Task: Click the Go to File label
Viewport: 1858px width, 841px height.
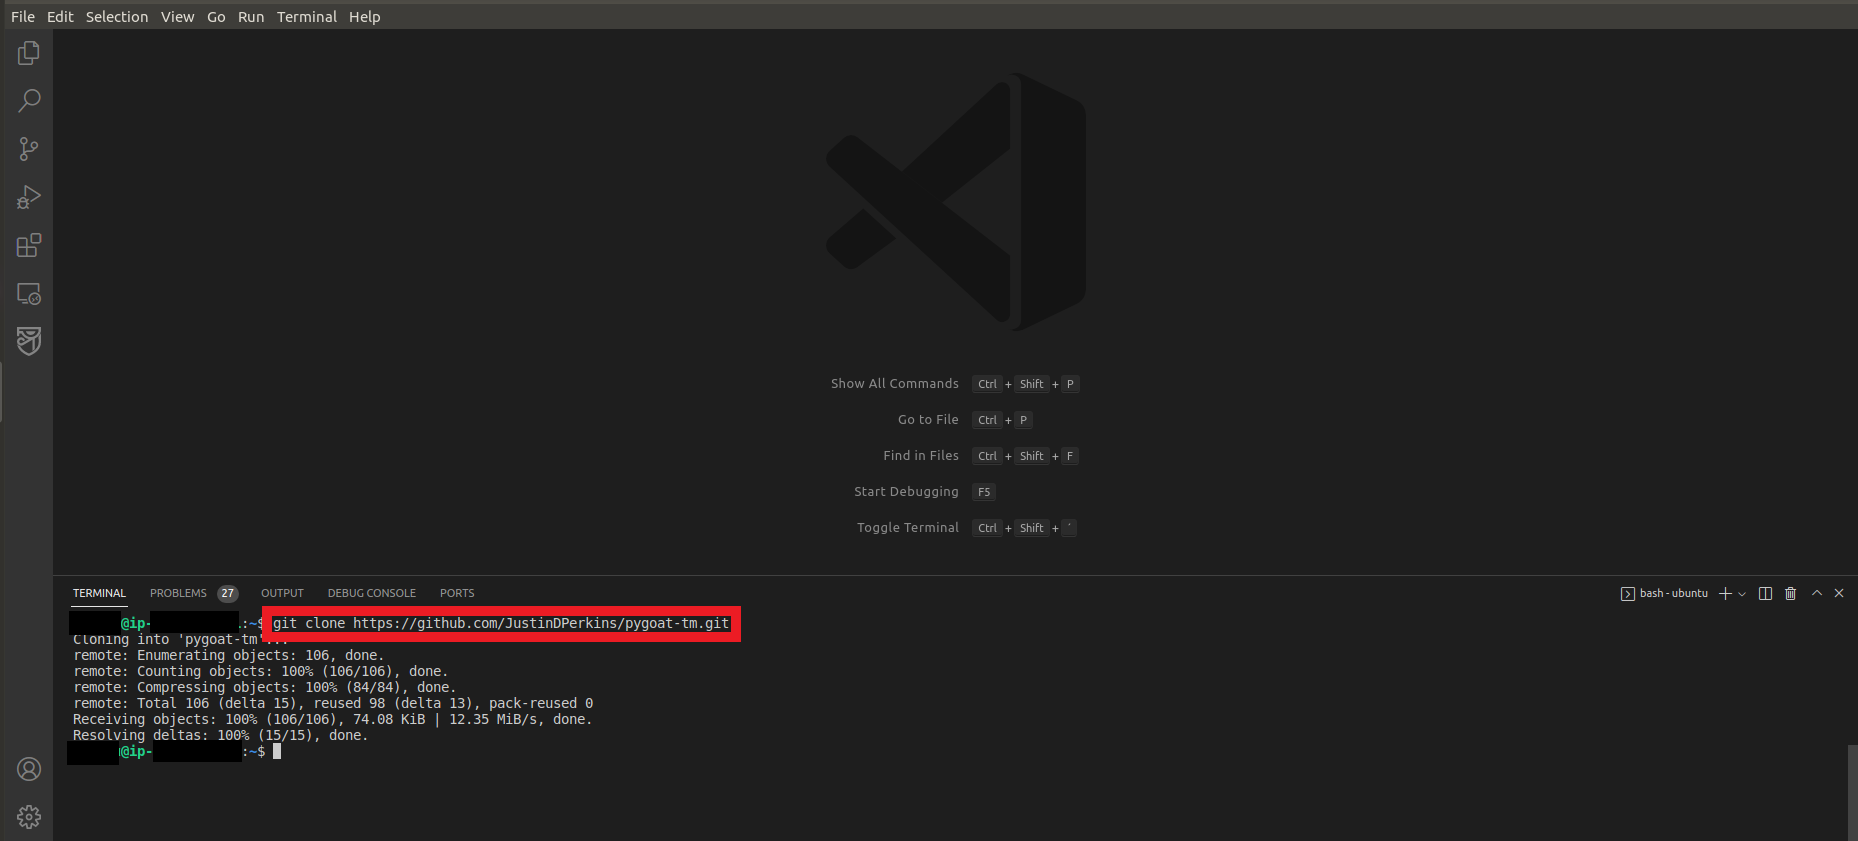Action: (928, 420)
